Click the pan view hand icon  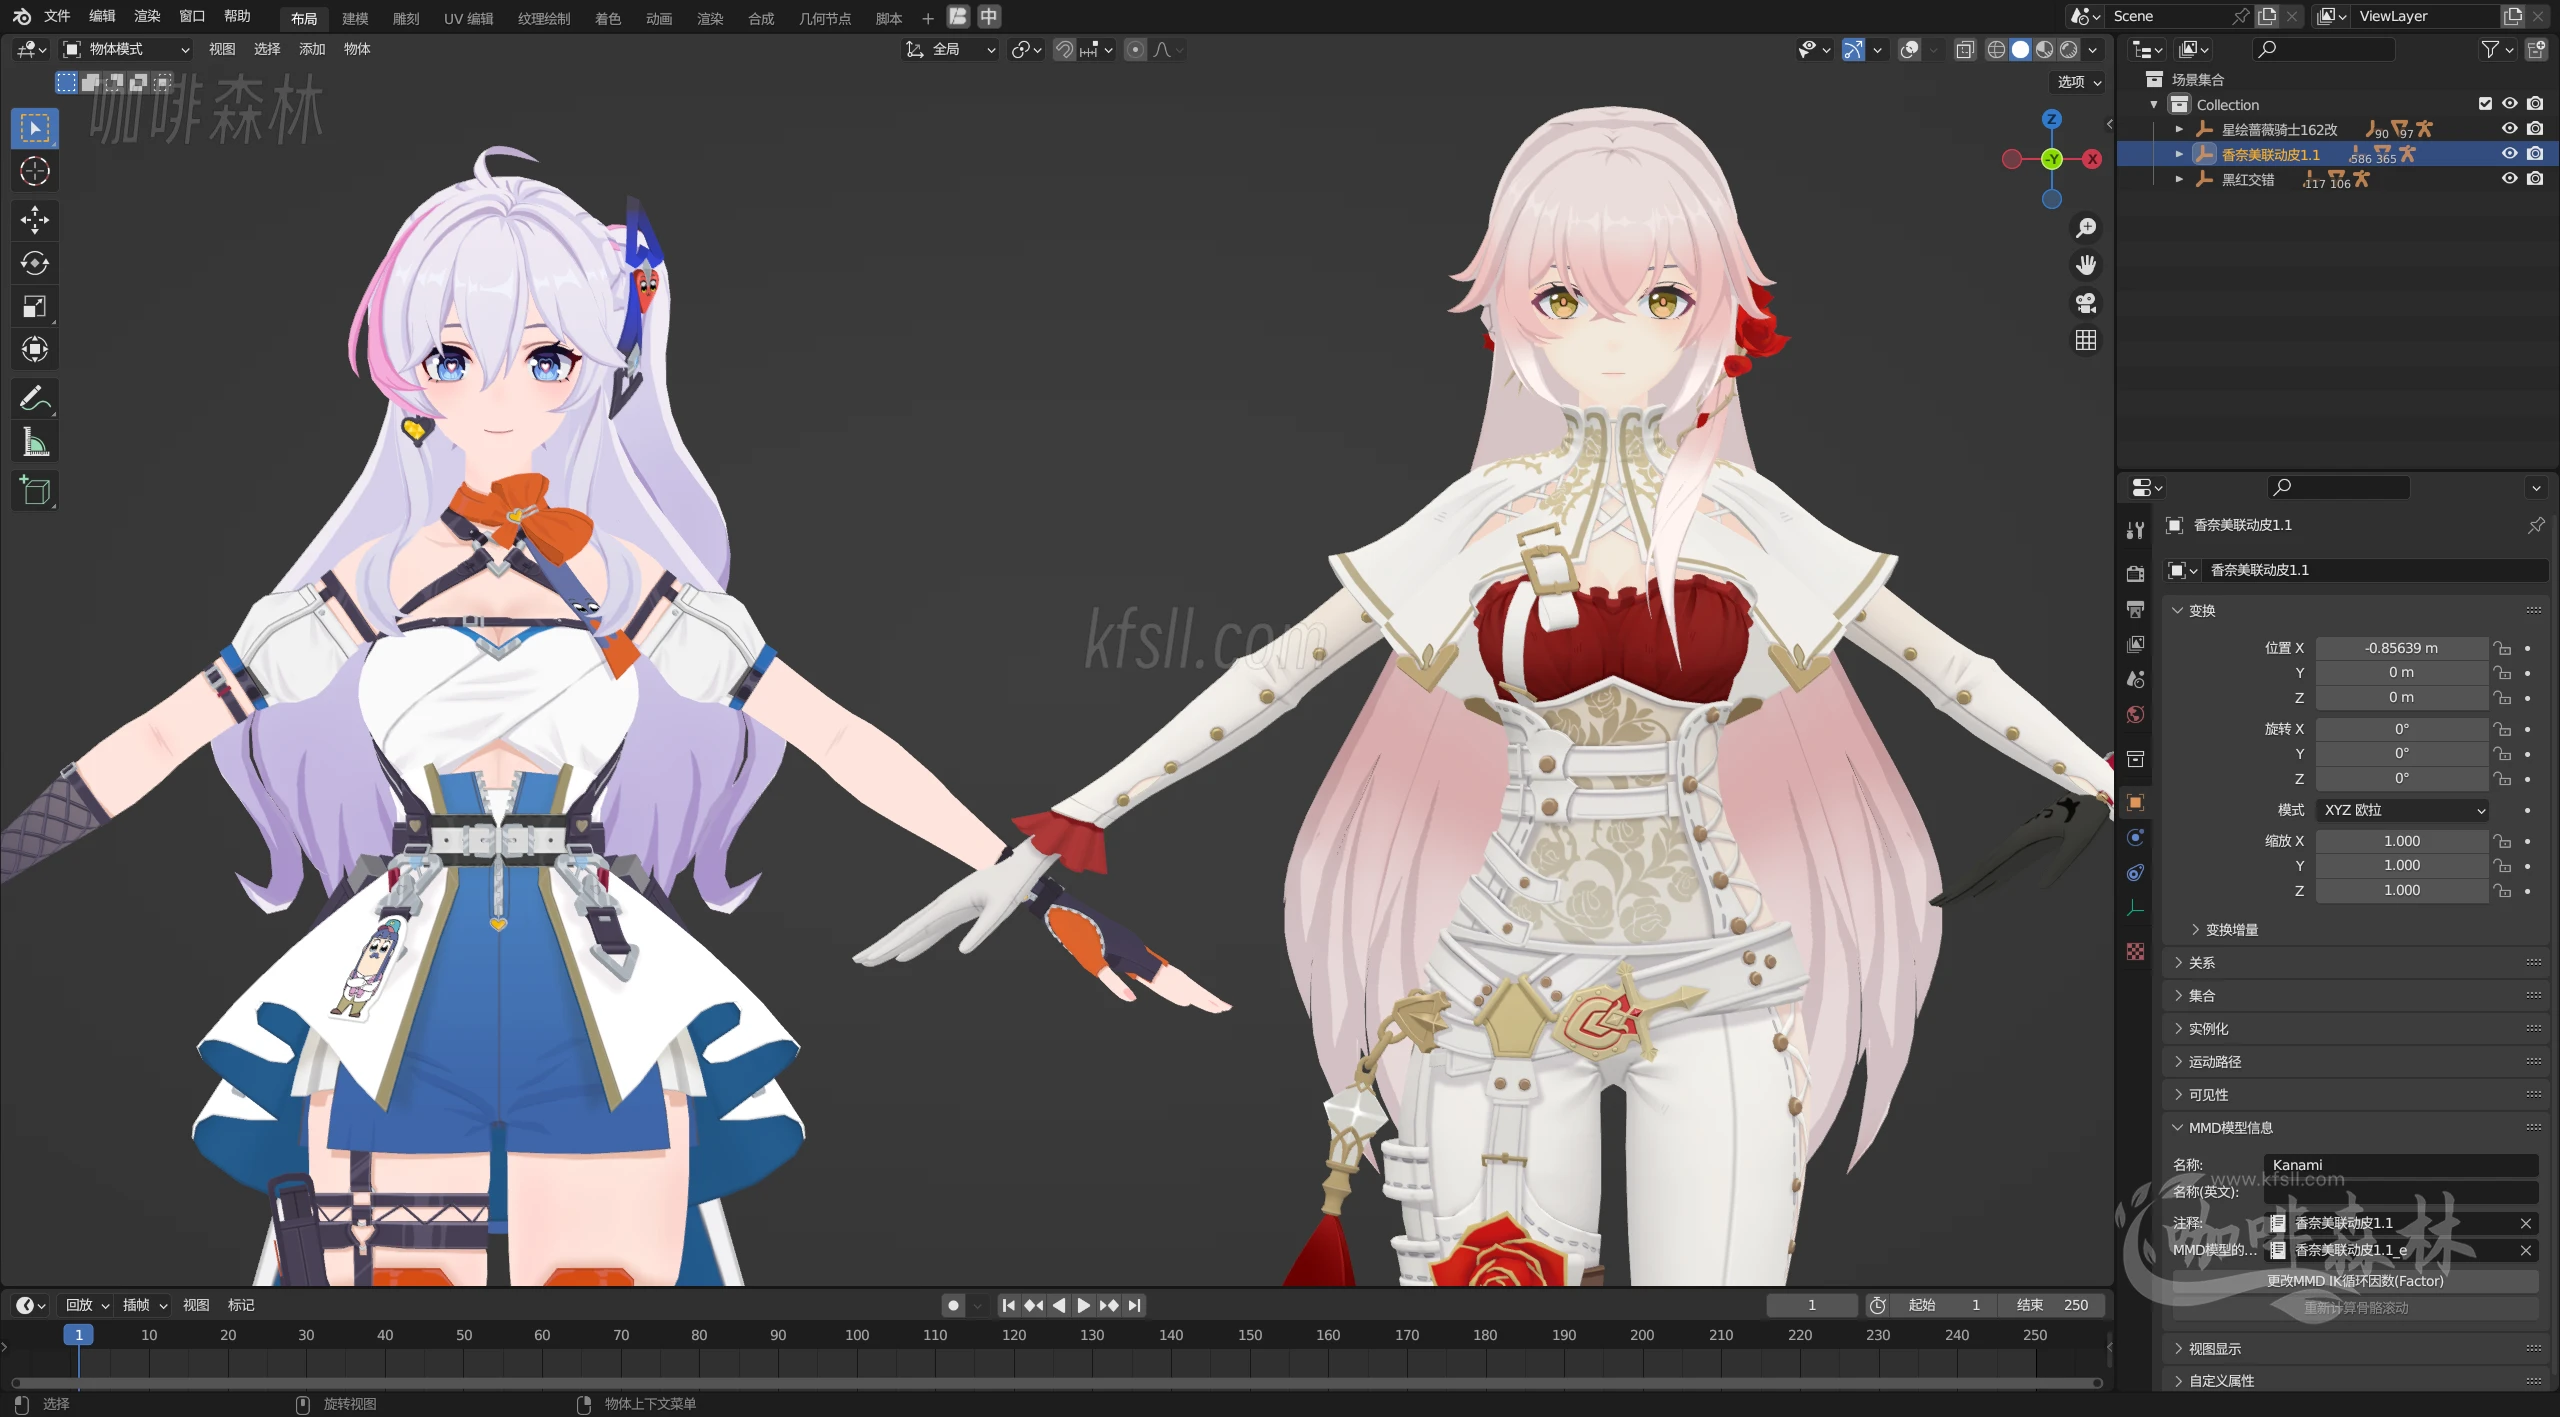click(2086, 265)
